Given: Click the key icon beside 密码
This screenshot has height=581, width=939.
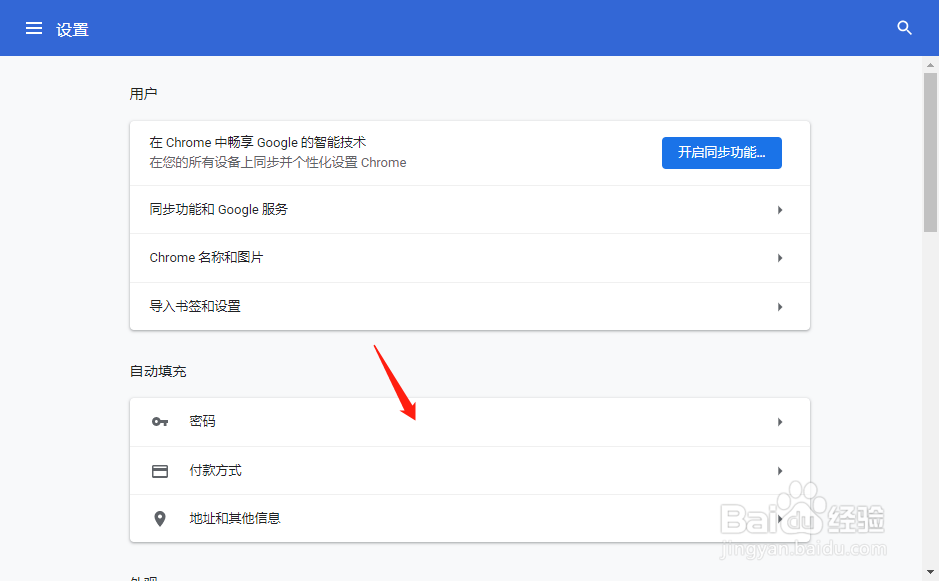Looking at the screenshot, I should tap(160, 422).
